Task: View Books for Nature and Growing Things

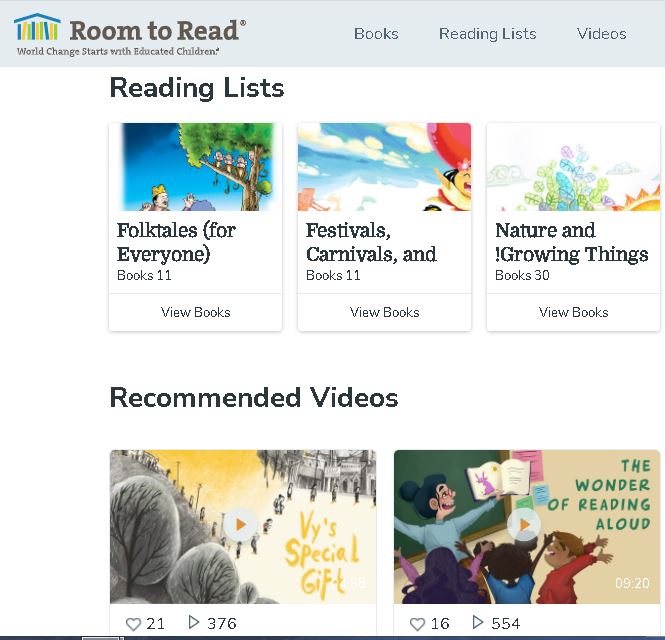Action: pyautogui.click(x=573, y=312)
